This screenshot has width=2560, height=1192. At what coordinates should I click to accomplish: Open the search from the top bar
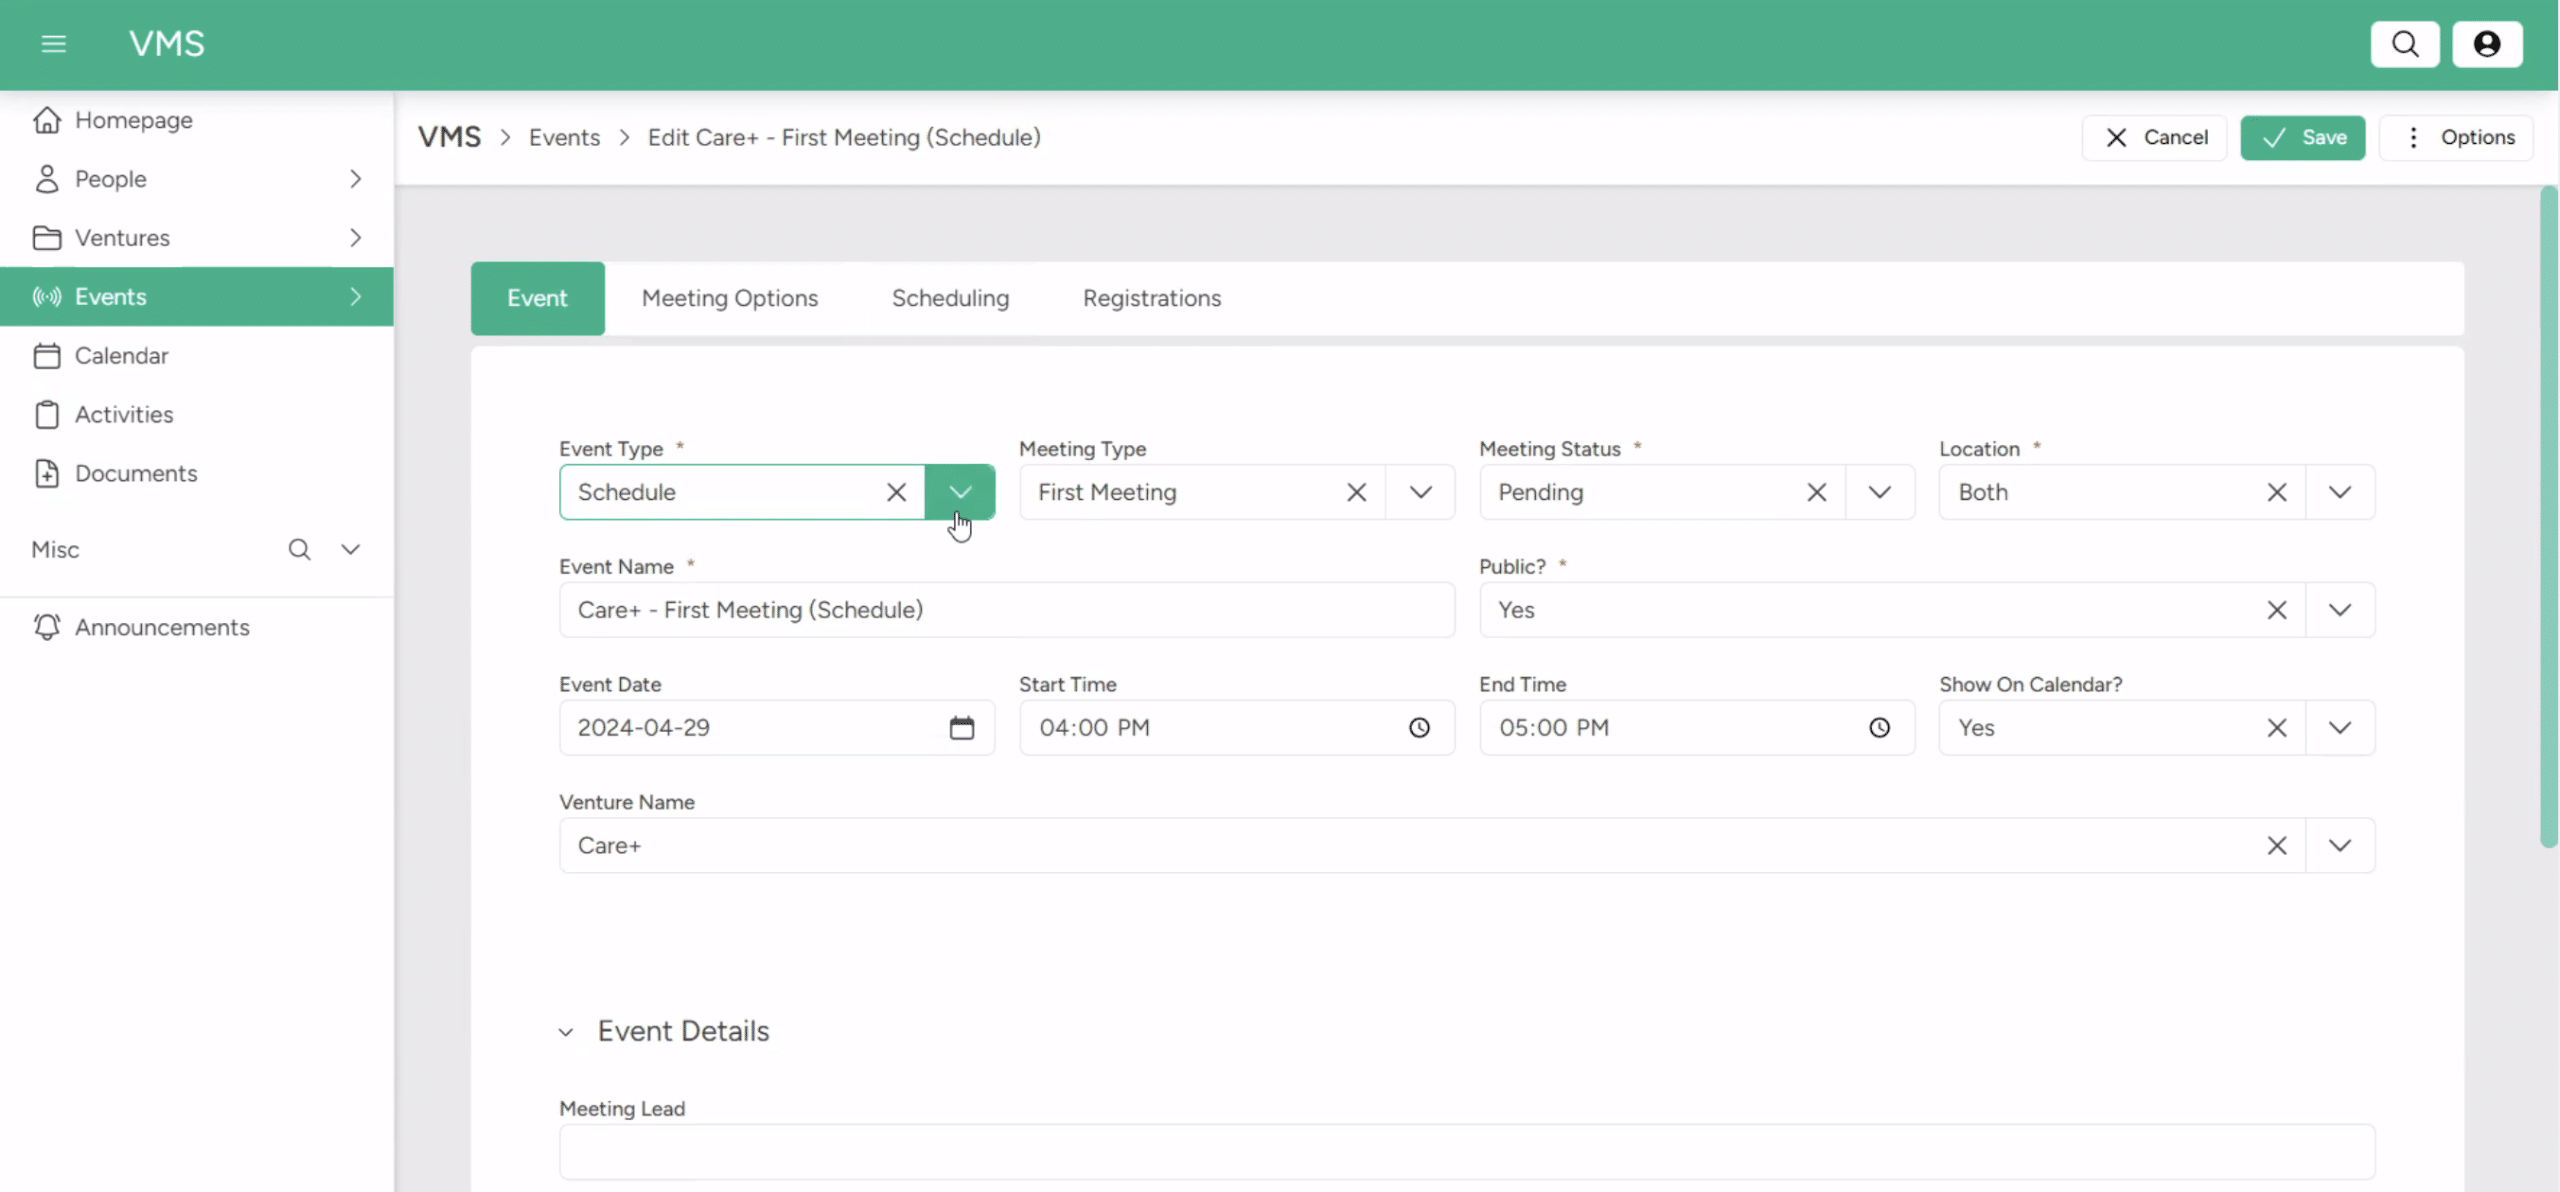coord(2406,43)
